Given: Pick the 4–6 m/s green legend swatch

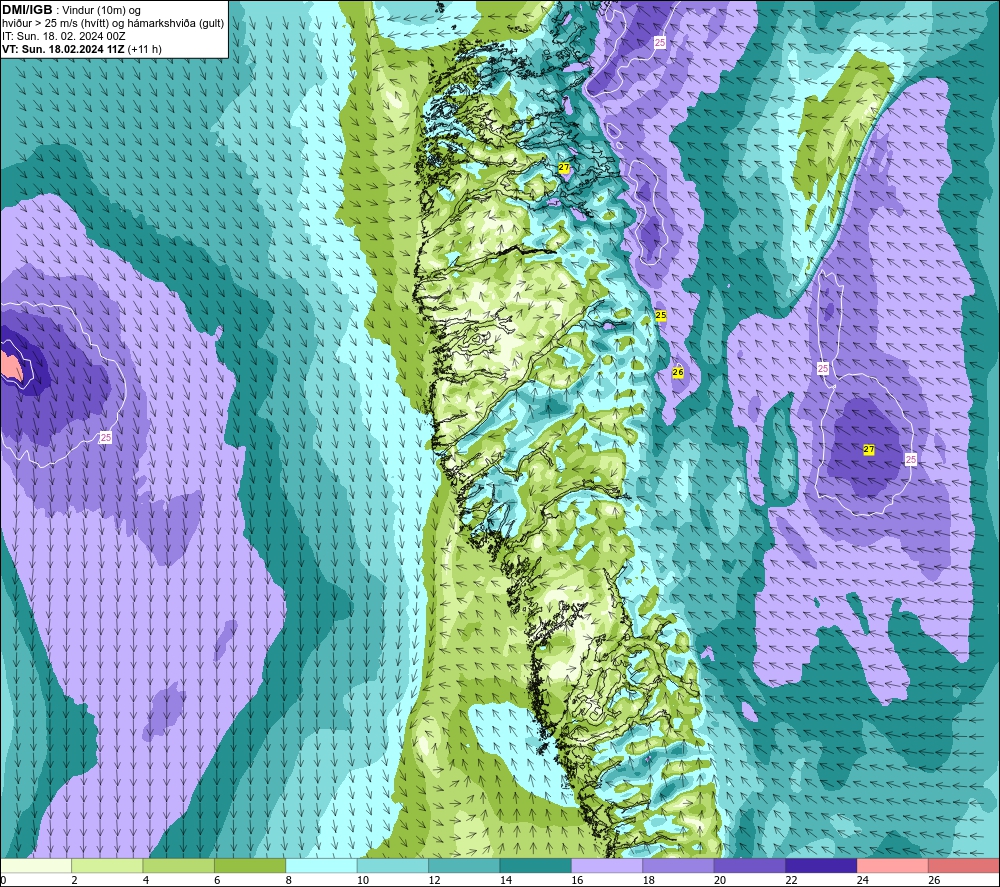Looking at the screenshot, I should (x=179, y=866).
